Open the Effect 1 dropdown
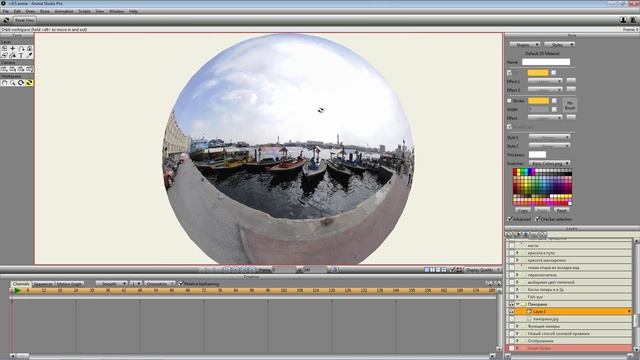640x360 pixels. [545, 81]
